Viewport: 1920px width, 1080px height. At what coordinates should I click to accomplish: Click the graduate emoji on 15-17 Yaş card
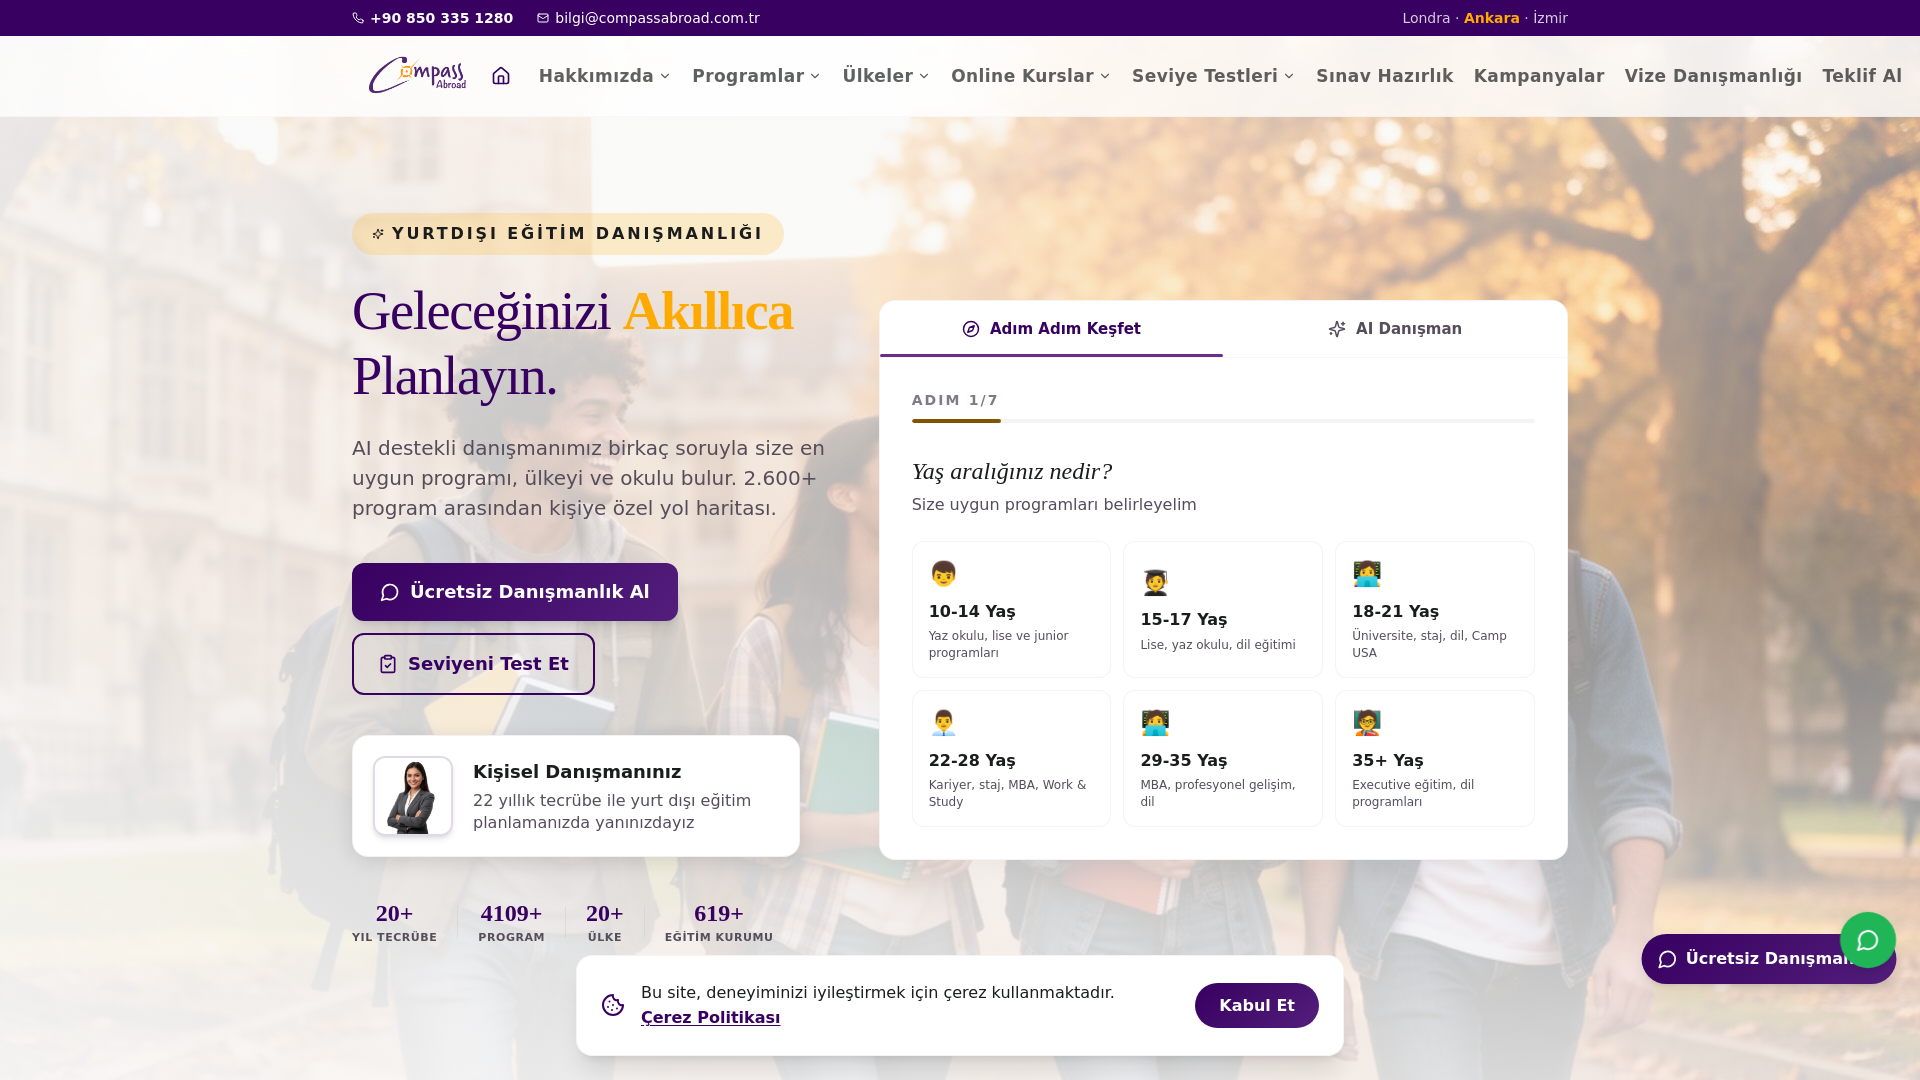coord(1155,582)
